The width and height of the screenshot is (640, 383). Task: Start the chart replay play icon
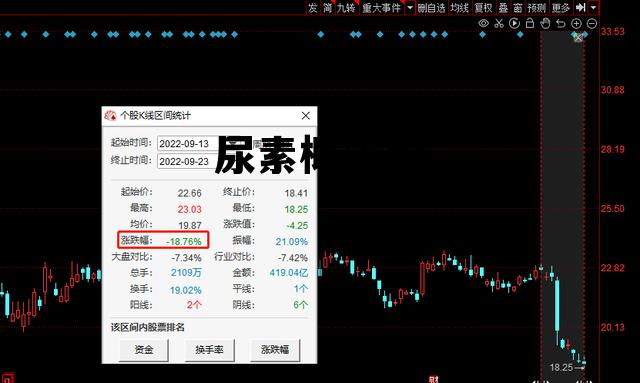514,23
